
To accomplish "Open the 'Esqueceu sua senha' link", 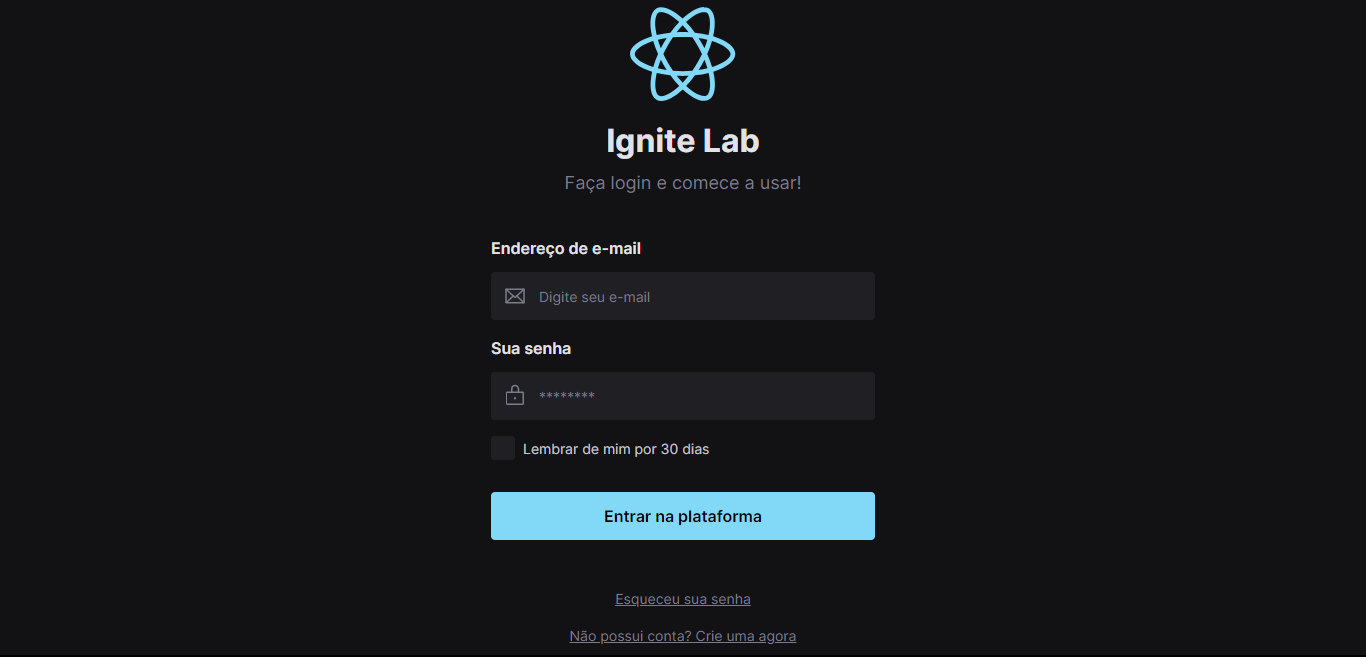I will (683, 599).
